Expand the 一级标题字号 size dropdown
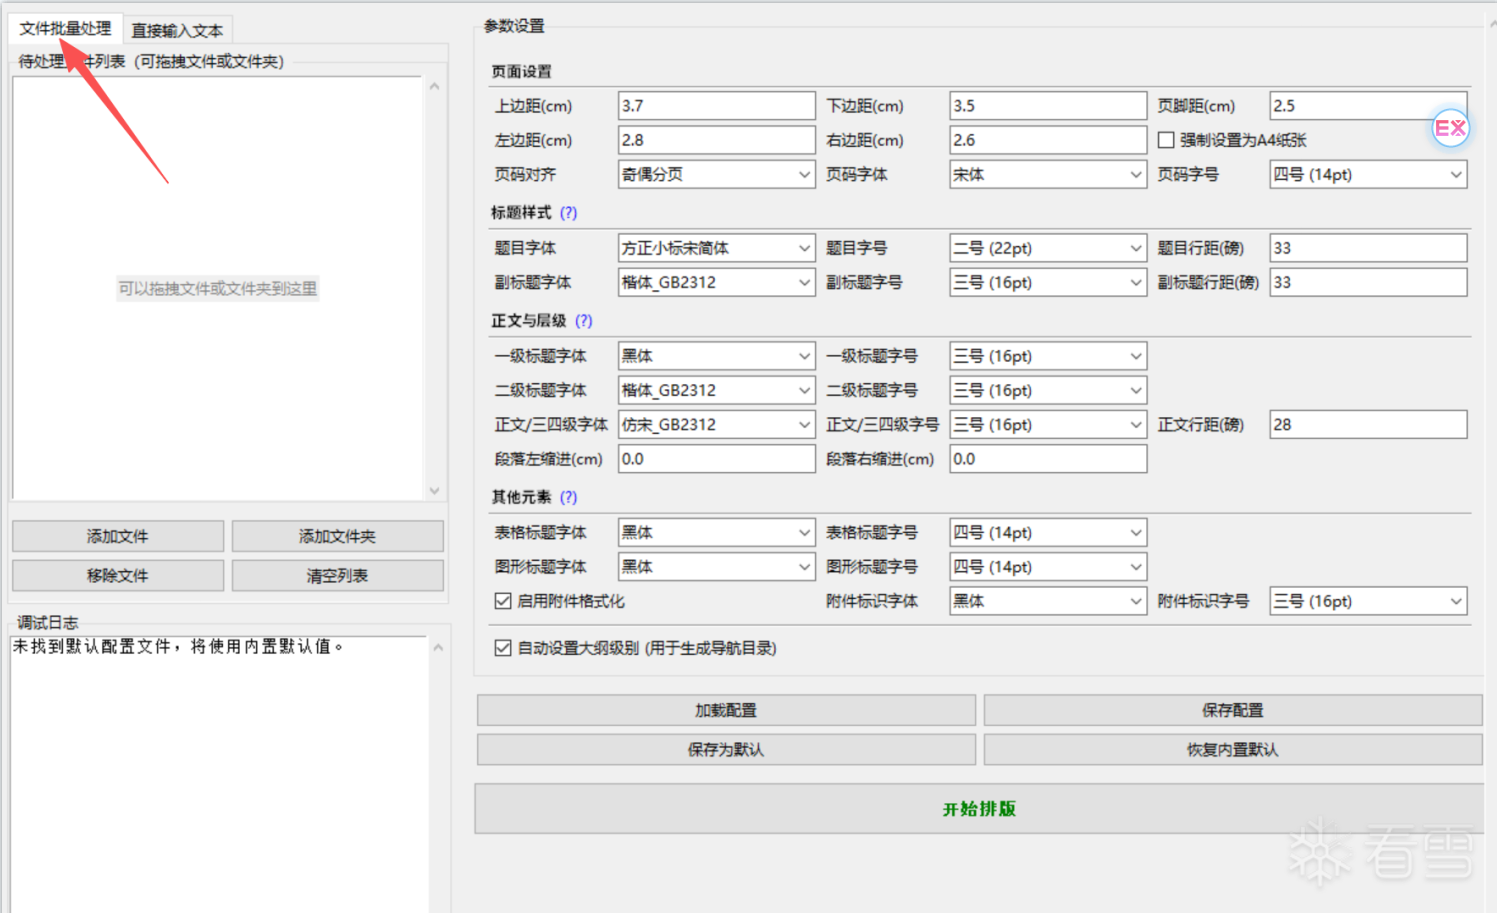The width and height of the screenshot is (1497, 913). [1047, 356]
